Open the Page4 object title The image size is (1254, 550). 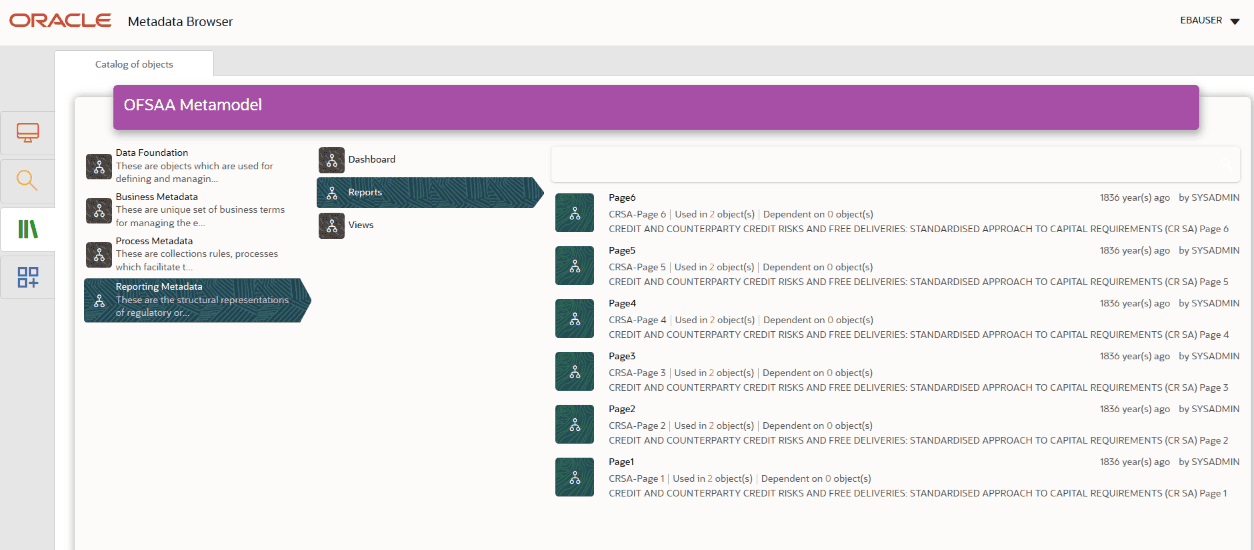click(x=622, y=303)
